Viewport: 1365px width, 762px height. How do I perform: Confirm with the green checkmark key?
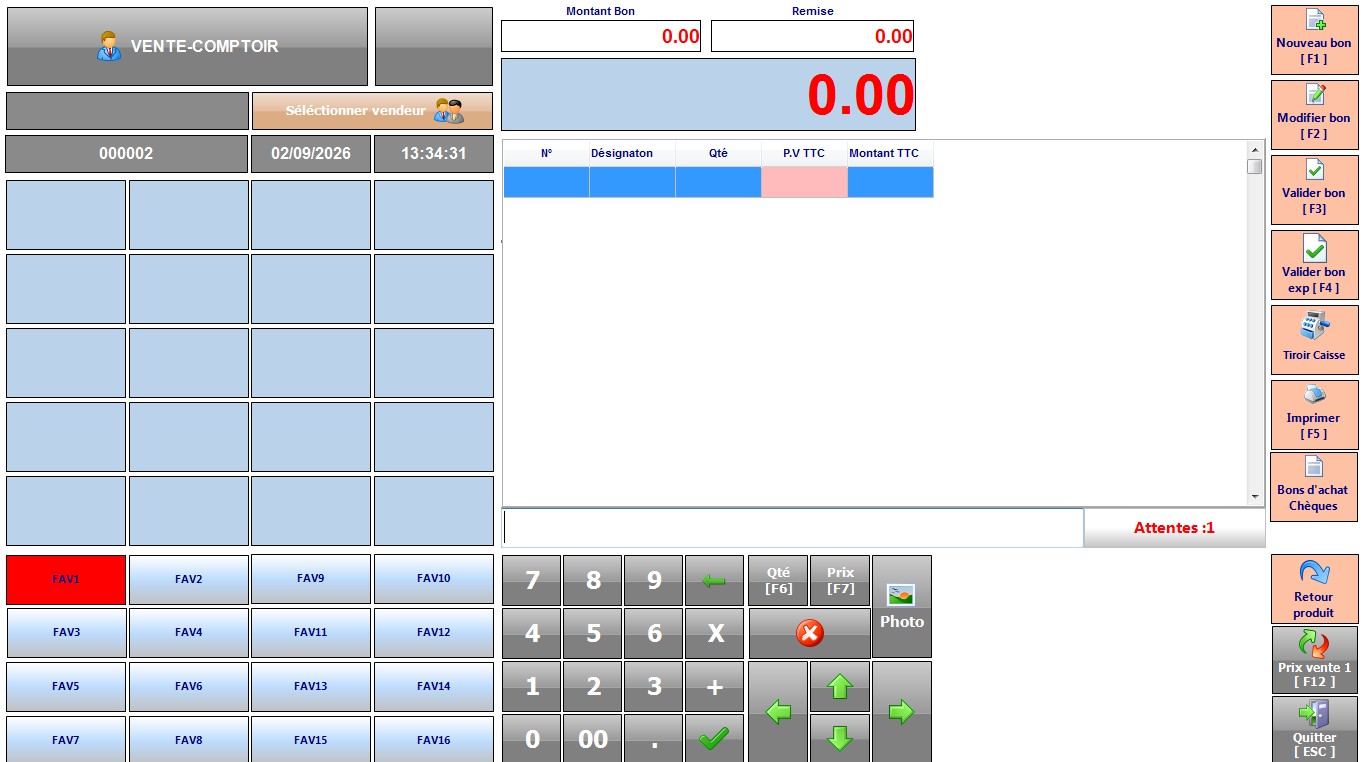(x=714, y=739)
